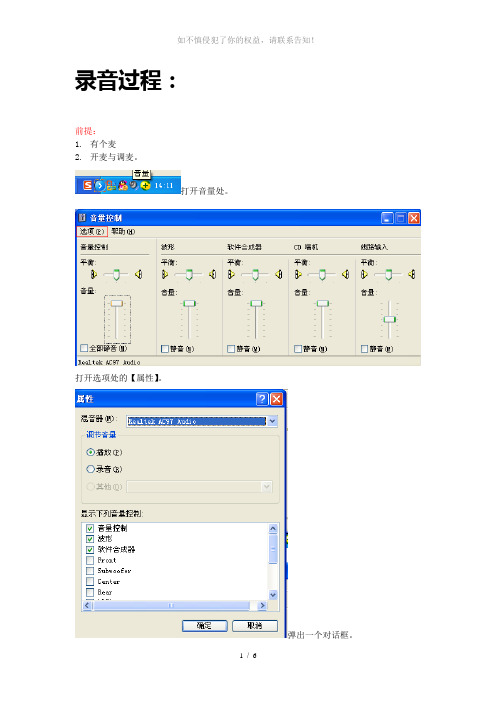This screenshot has height=702, width=496.
Task: Open the volume speaker tray icon
Action: click(x=134, y=184)
